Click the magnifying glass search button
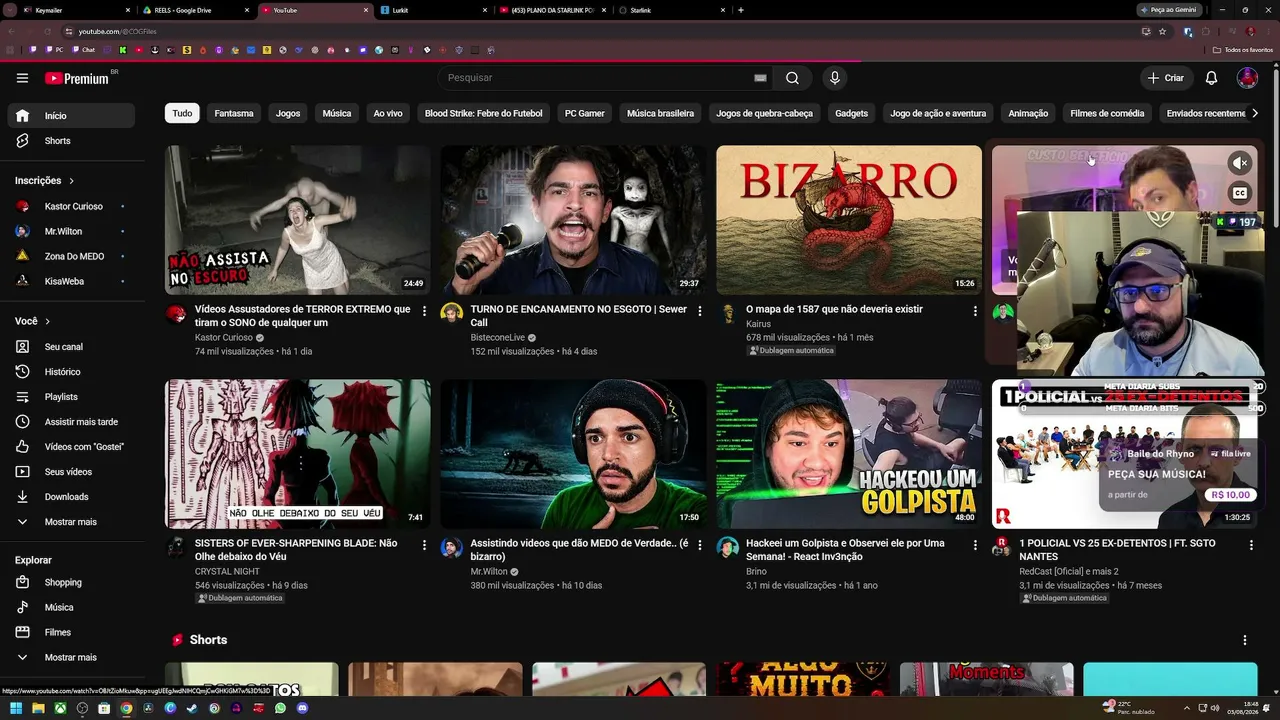The height and width of the screenshot is (720, 1280). [792, 78]
